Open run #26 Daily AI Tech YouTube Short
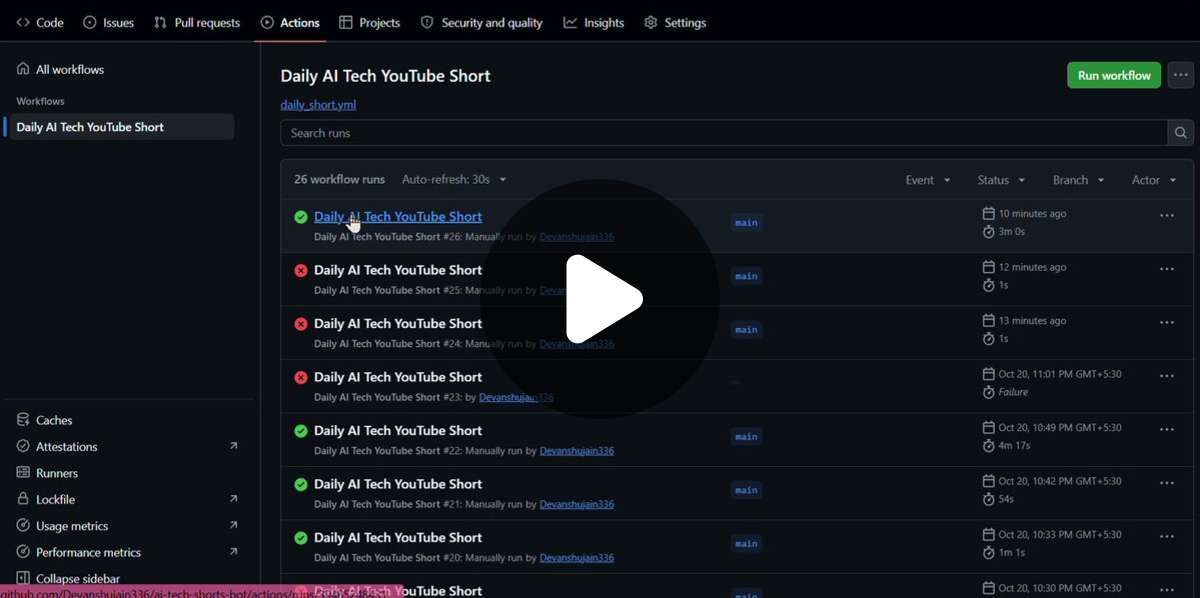 (x=398, y=216)
